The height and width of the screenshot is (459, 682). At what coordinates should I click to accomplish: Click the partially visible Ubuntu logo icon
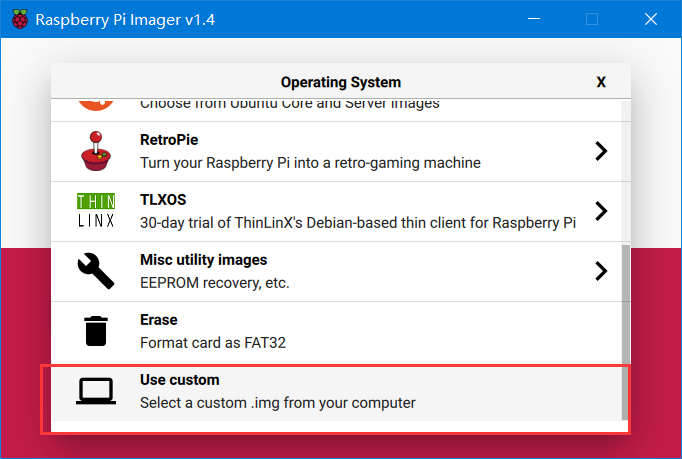tap(96, 105)
